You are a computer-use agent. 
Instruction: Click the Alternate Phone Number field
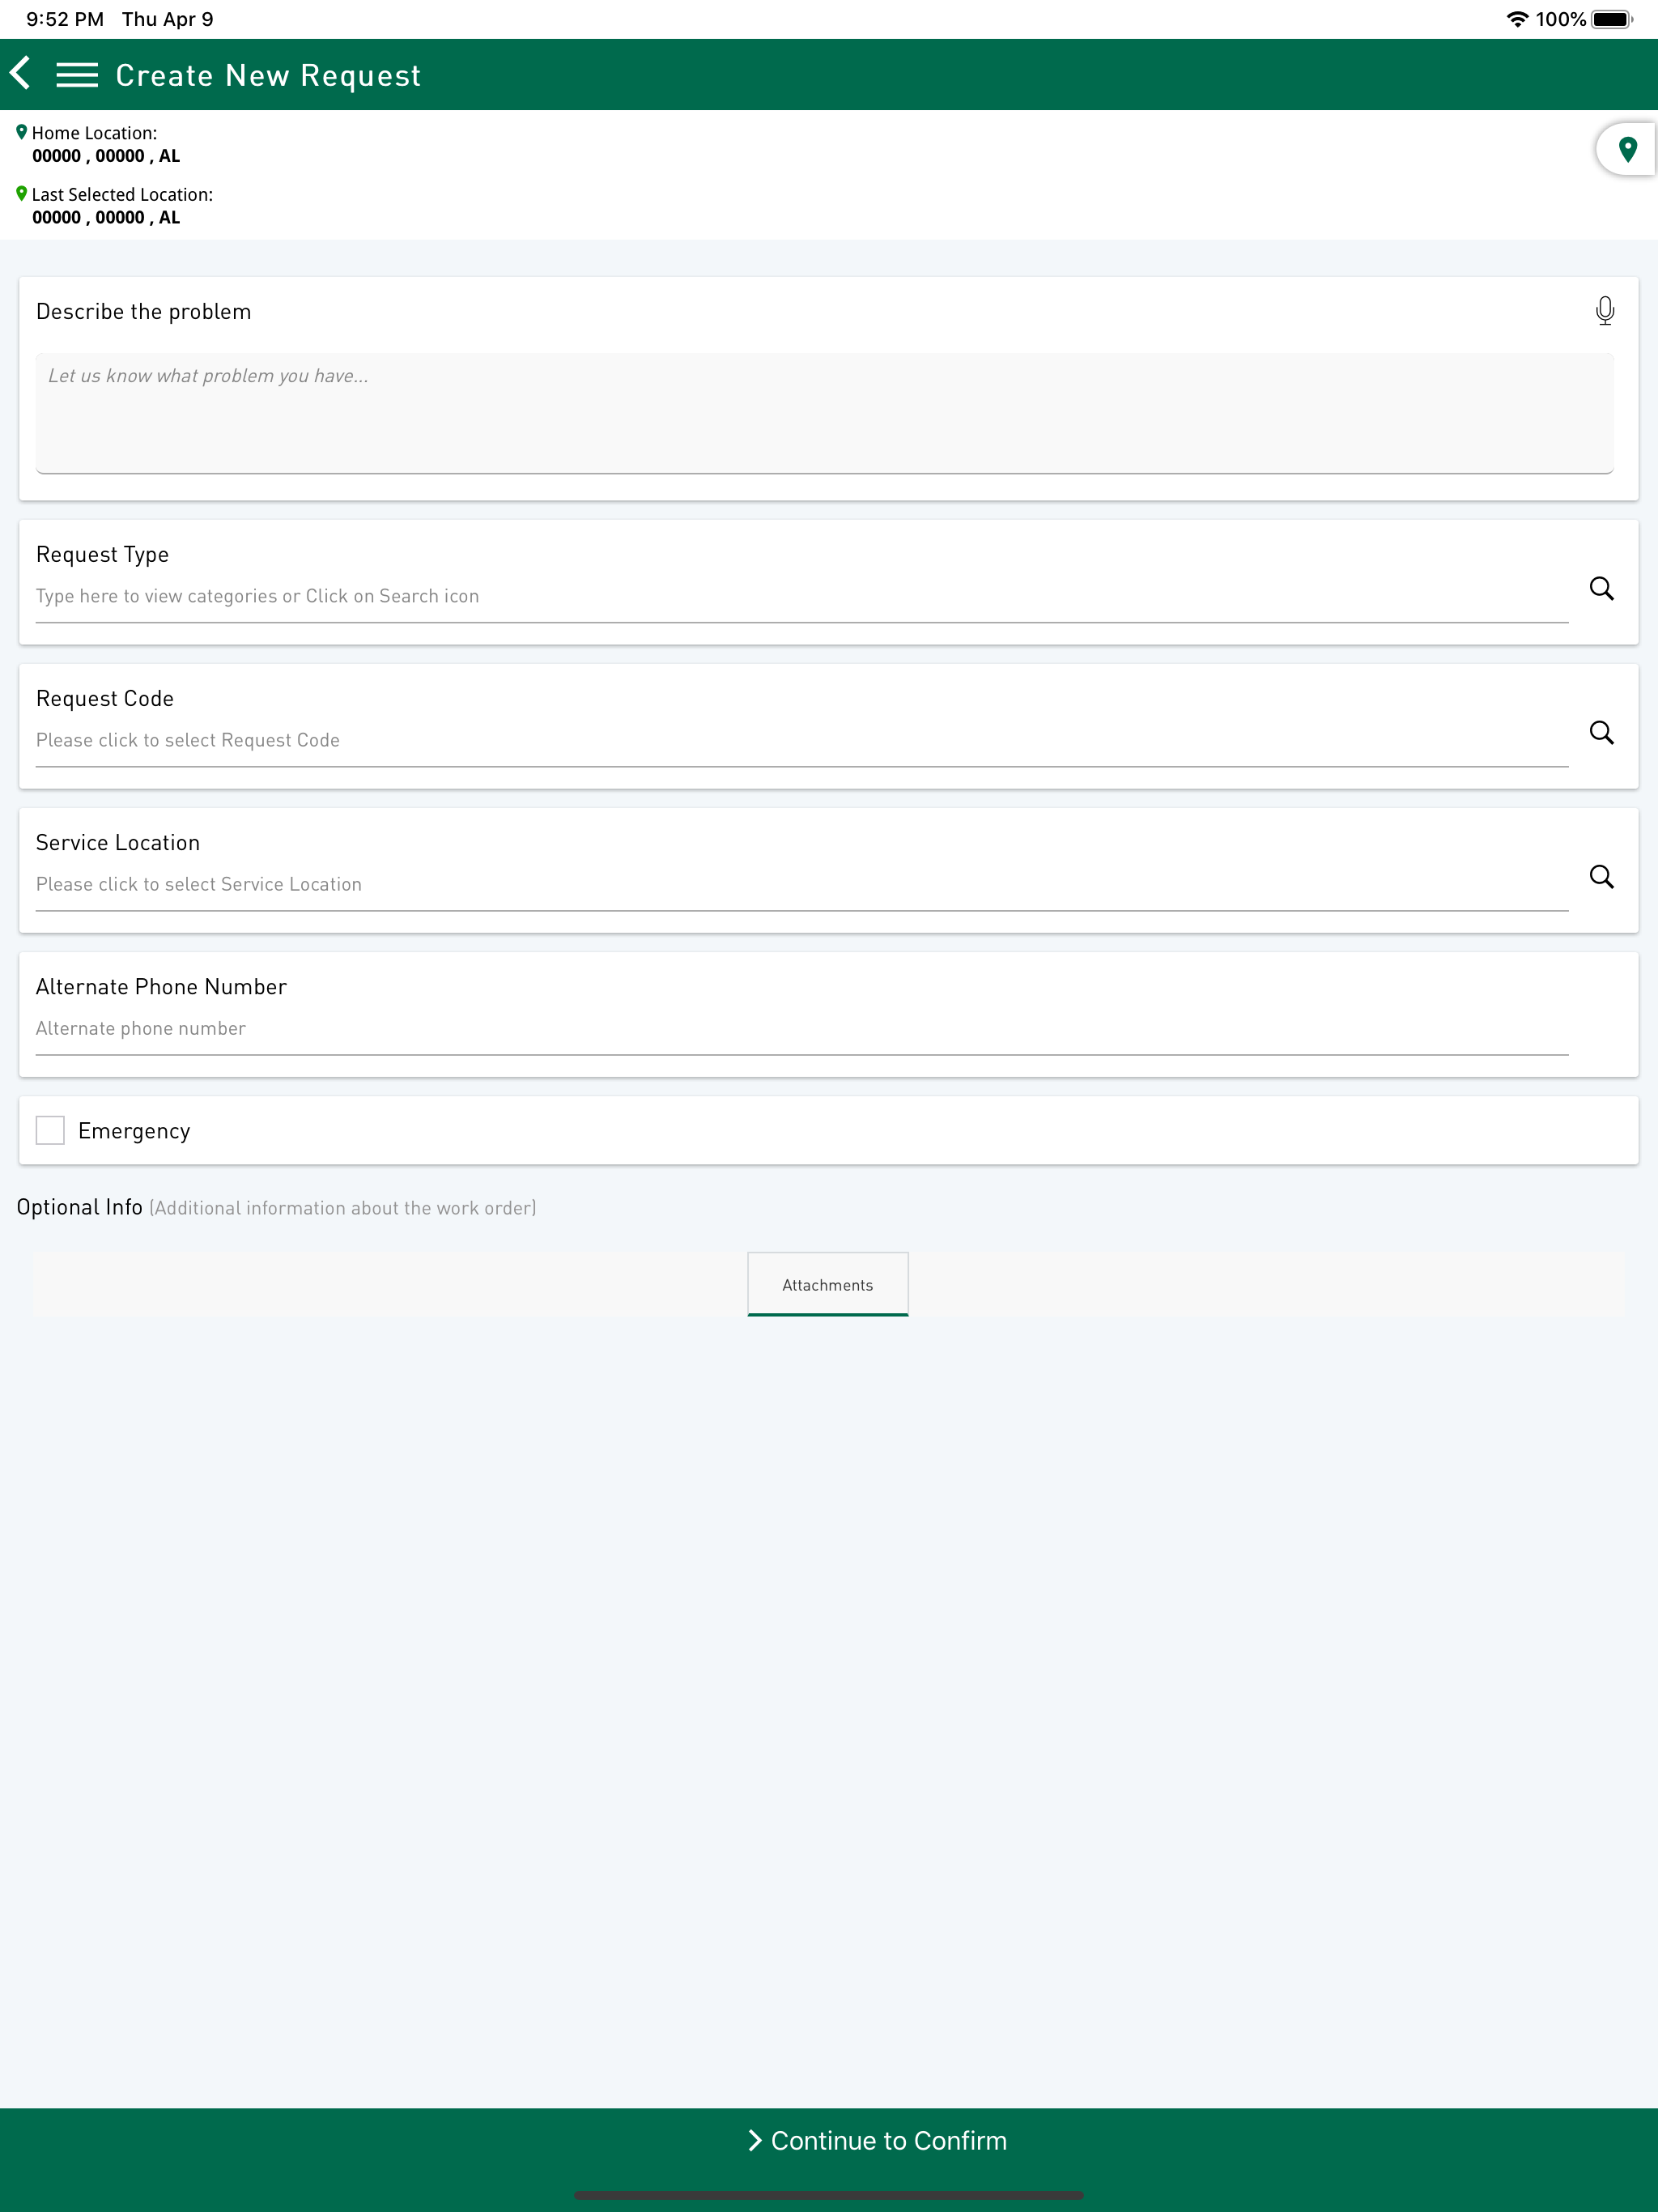point(700,1028)
